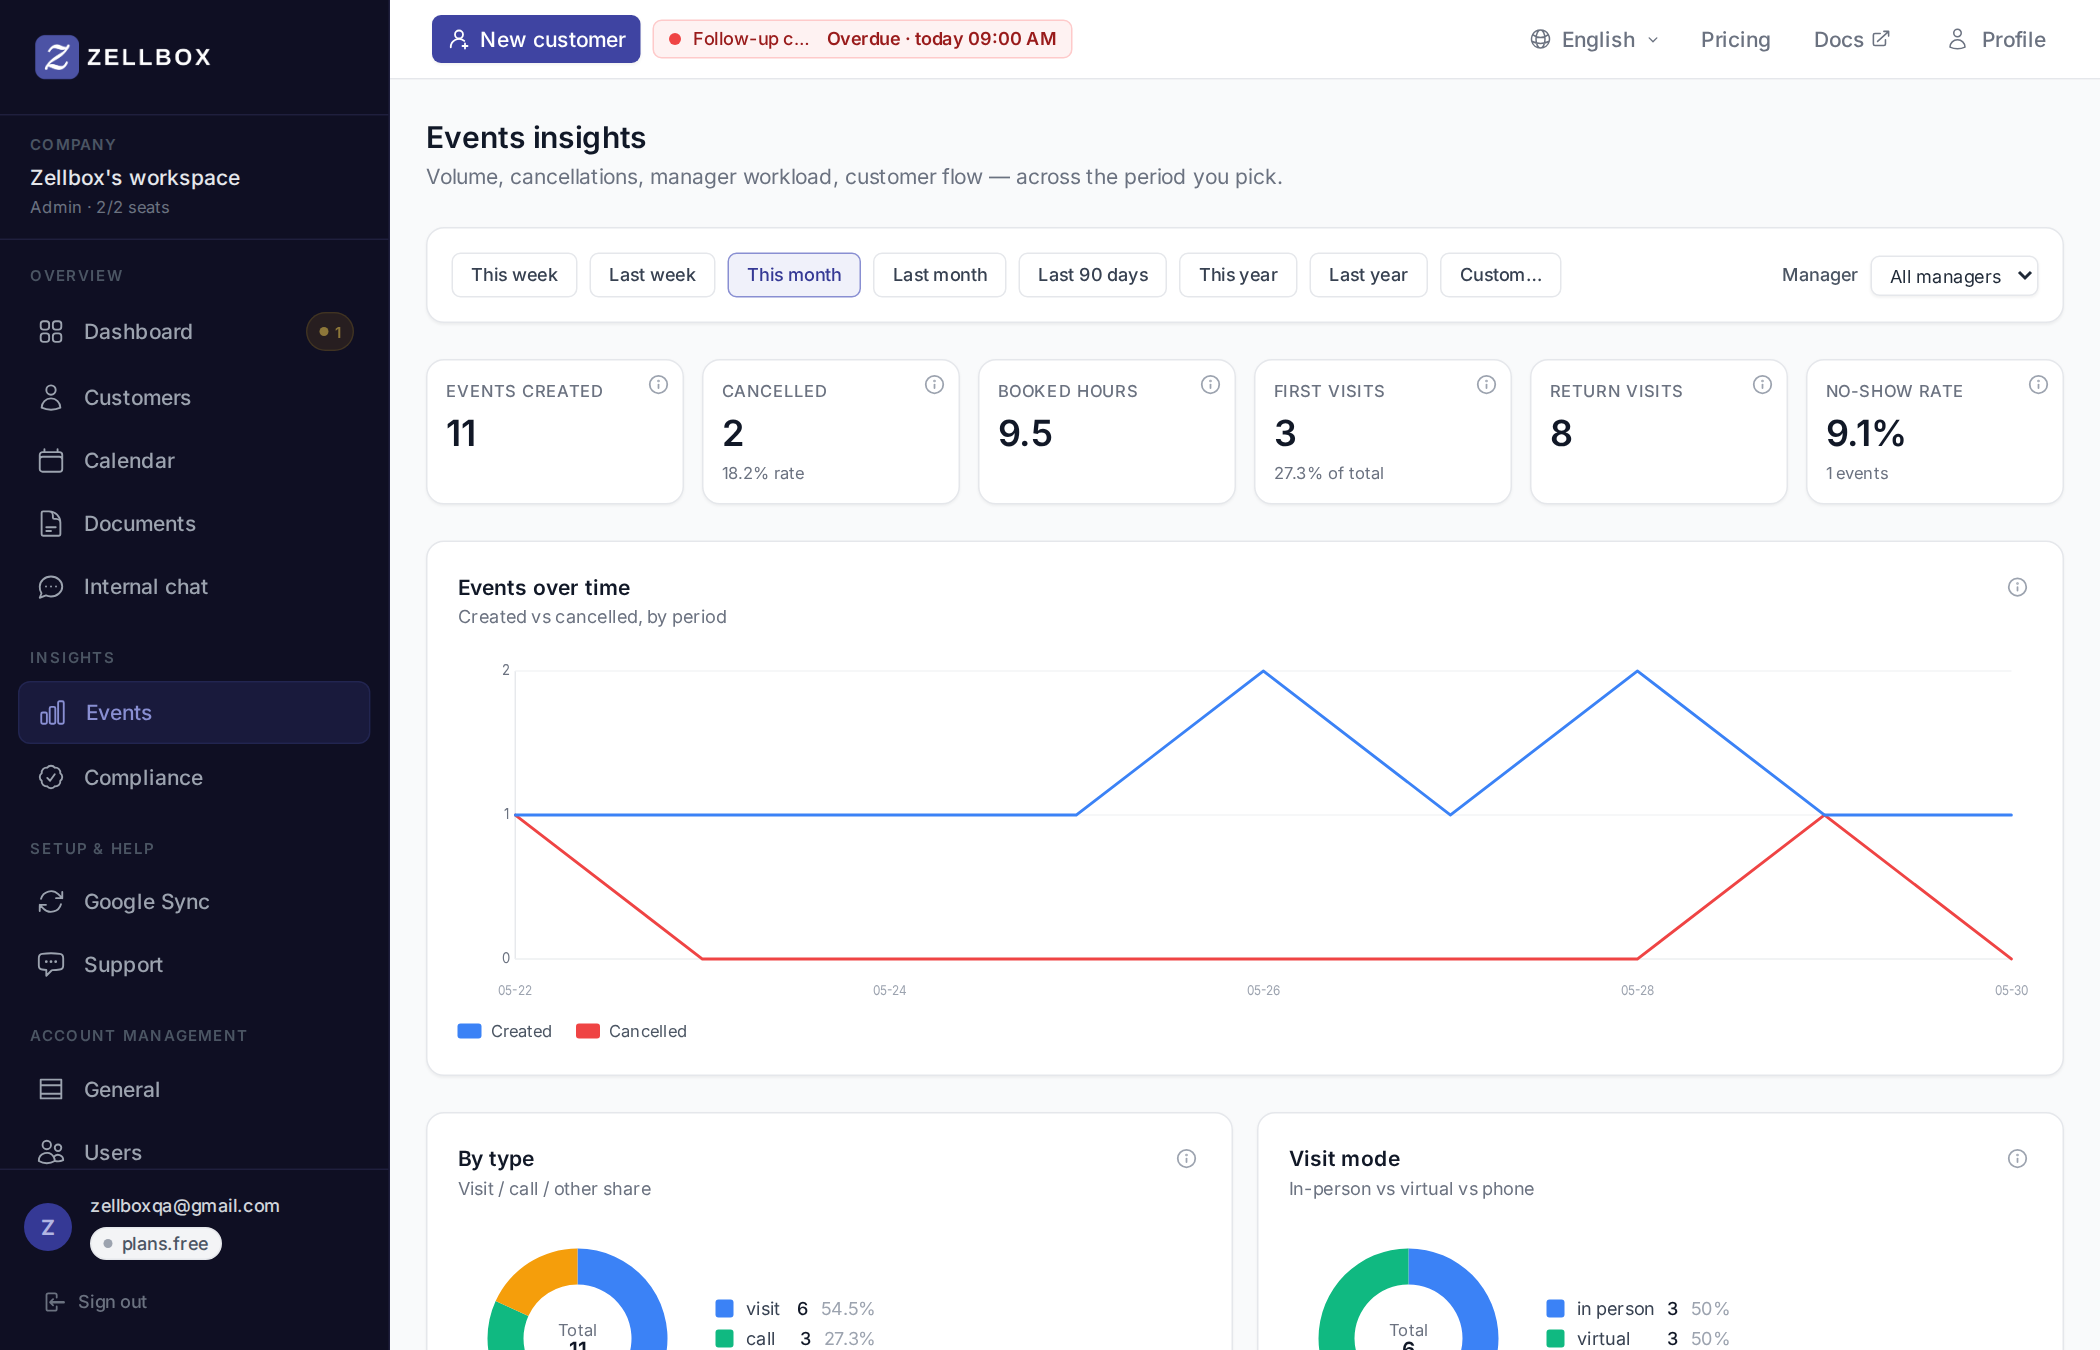Viewport: 2100px width, 1350px height.
Task: Click the Users people icon
Action: (51, 1153)
